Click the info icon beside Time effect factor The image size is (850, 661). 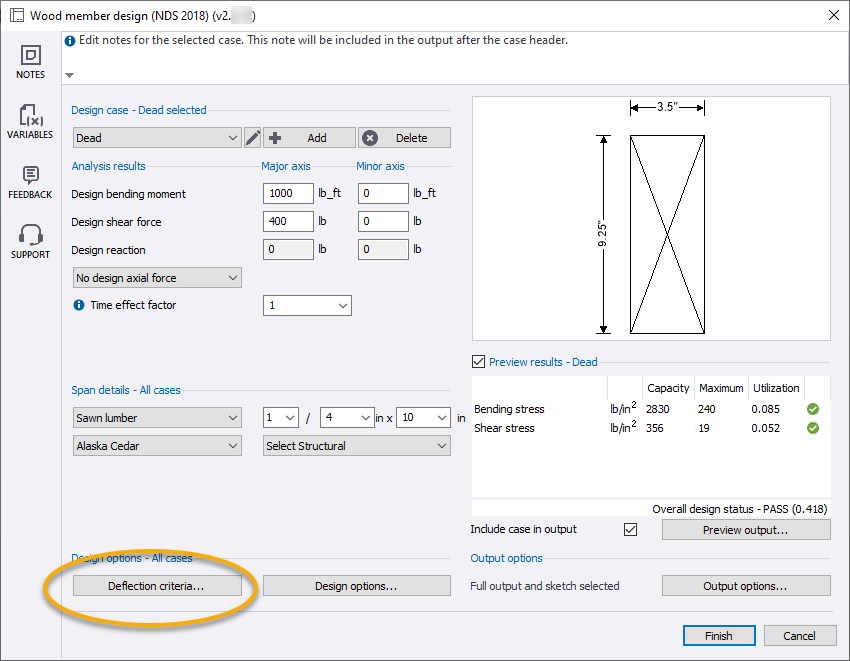pyautogui.click(x=79, y=304)
